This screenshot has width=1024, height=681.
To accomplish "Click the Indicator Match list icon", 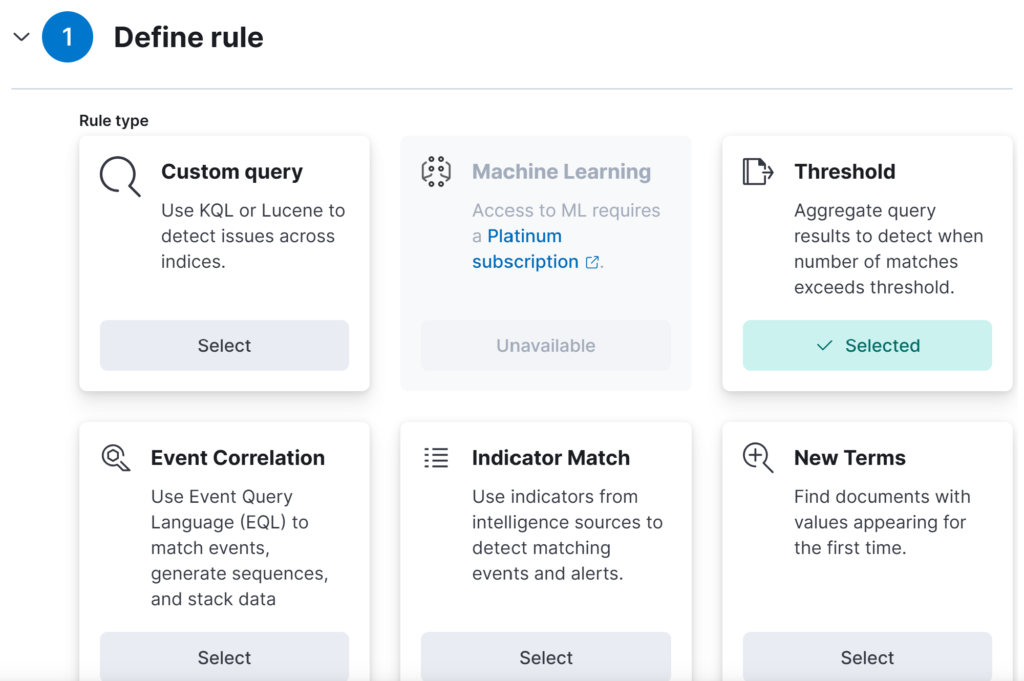I will [x=436, y=458].
